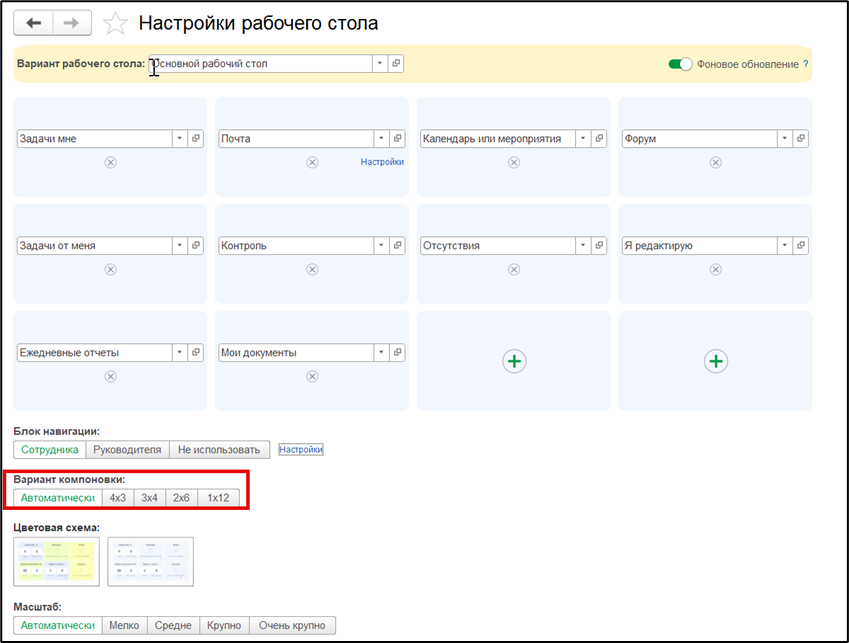Clear the 'Календарь или мероприятия' widget

pyautogui.click(x=514, y=162)
